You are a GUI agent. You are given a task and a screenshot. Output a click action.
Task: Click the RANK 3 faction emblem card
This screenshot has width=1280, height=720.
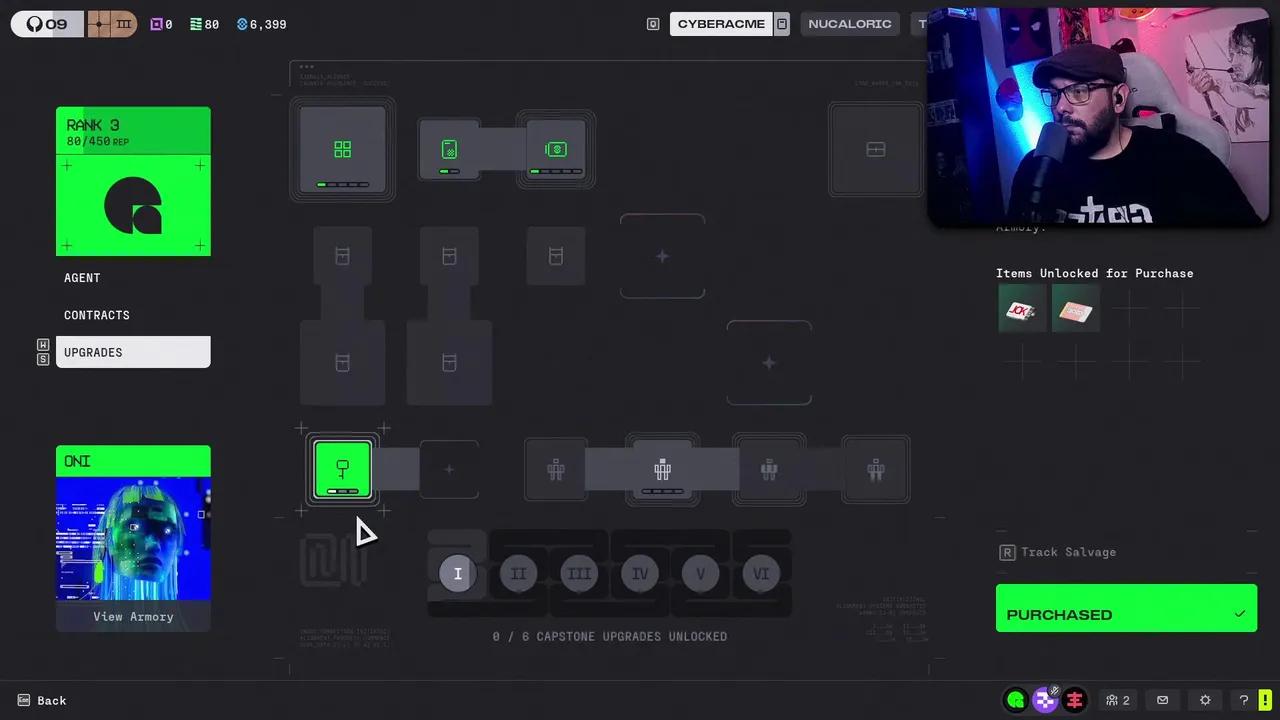point(133,181)
